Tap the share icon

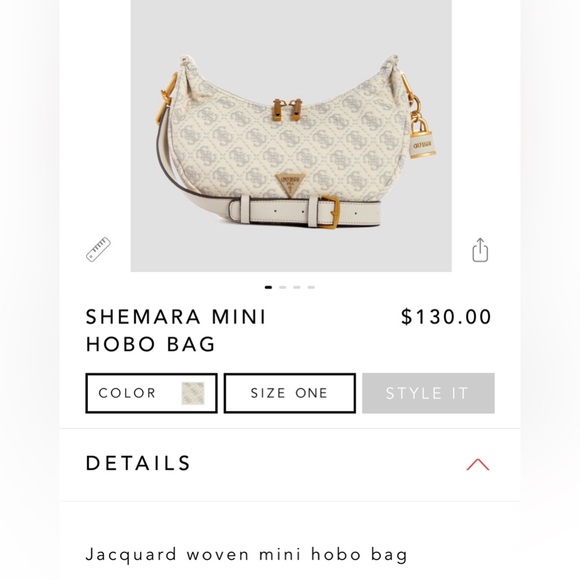(480, 250)
